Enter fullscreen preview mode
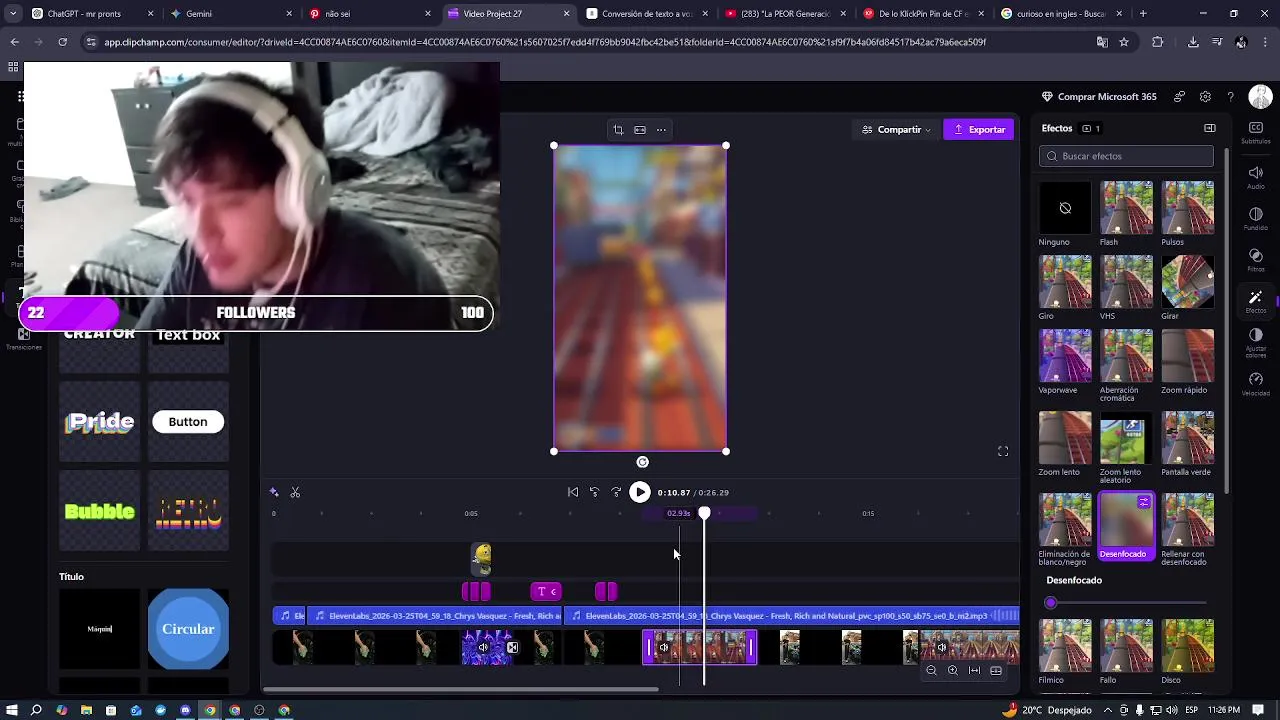The height and width of the screenshot is (720, 1280). (1003, 451)
